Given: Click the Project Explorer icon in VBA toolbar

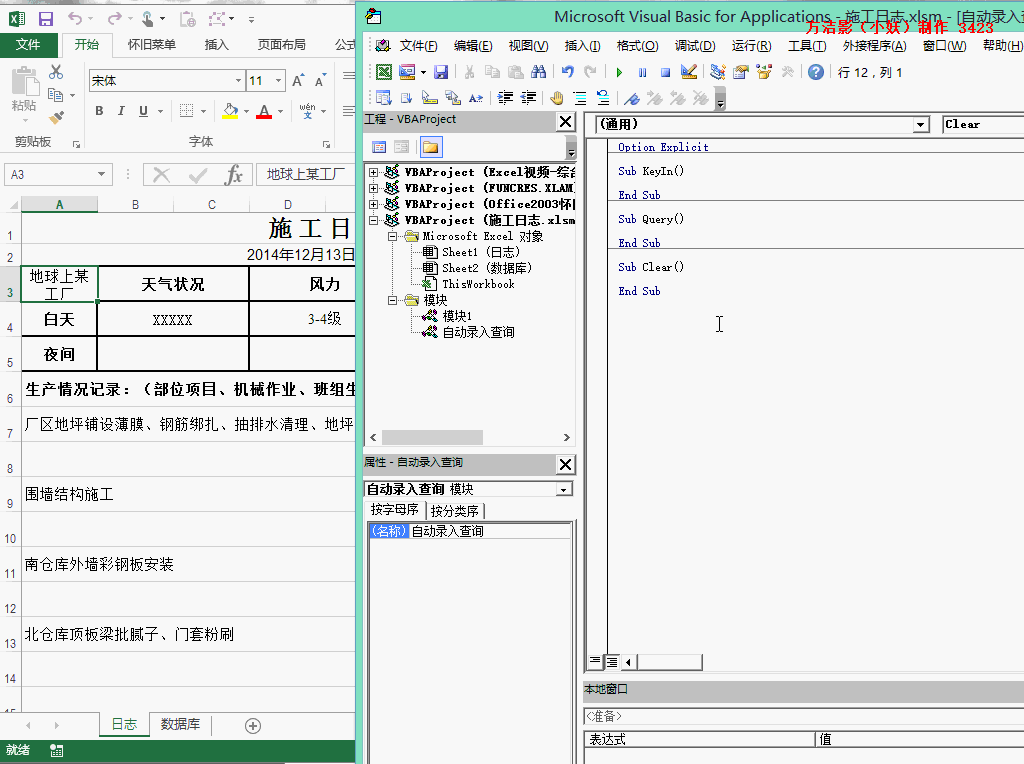Looking at the screenshot, I should coord(718,72).
